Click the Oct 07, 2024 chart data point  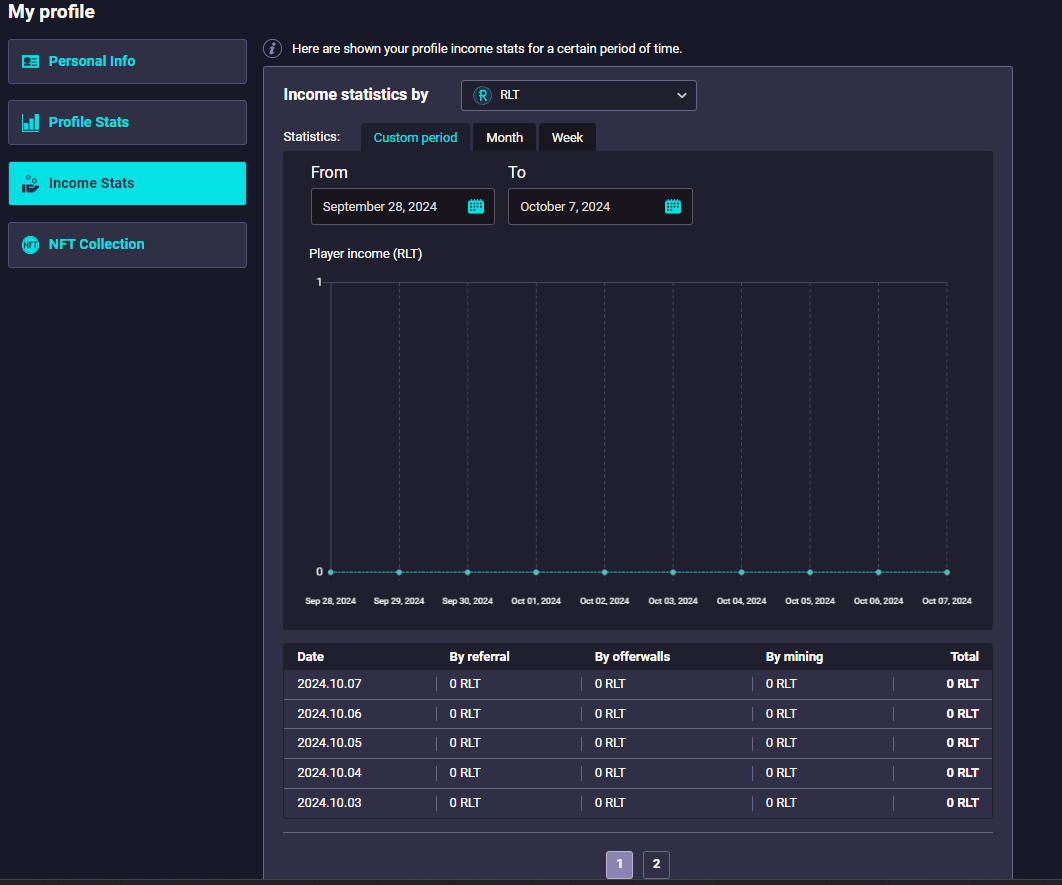click(946, 572)
